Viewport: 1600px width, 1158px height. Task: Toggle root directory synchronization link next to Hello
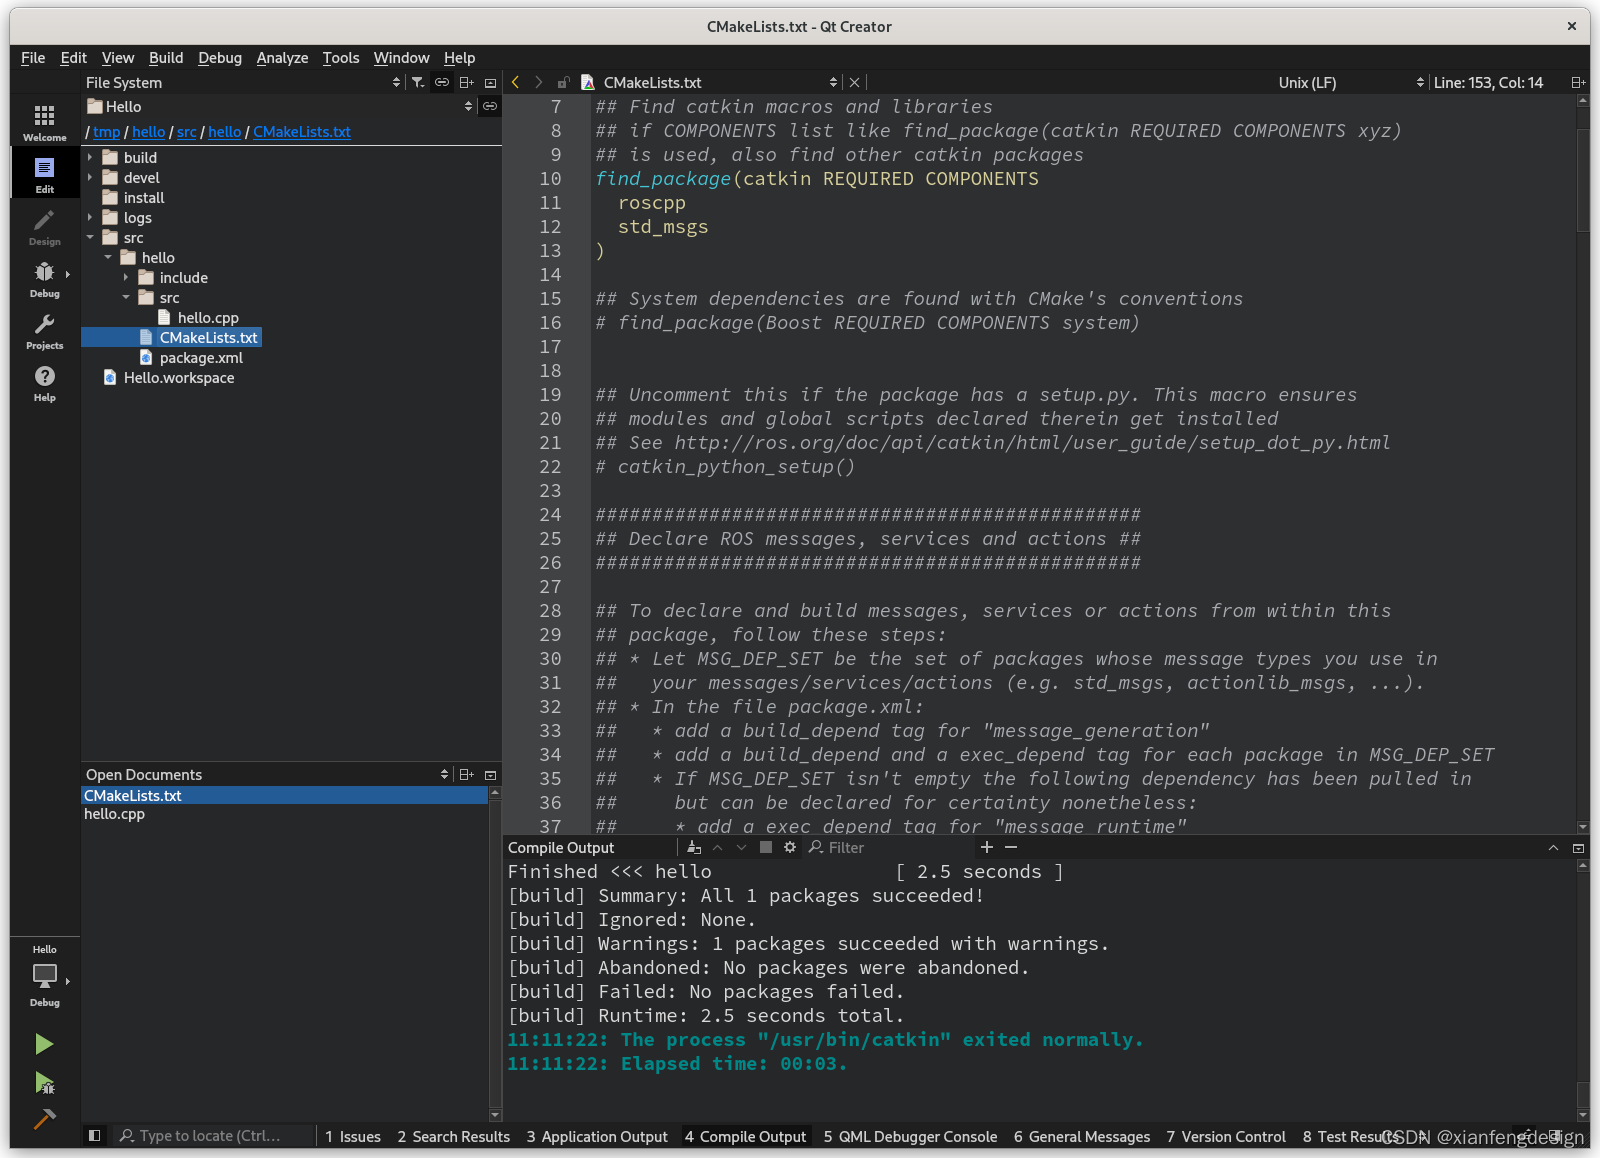click(490, 106)
